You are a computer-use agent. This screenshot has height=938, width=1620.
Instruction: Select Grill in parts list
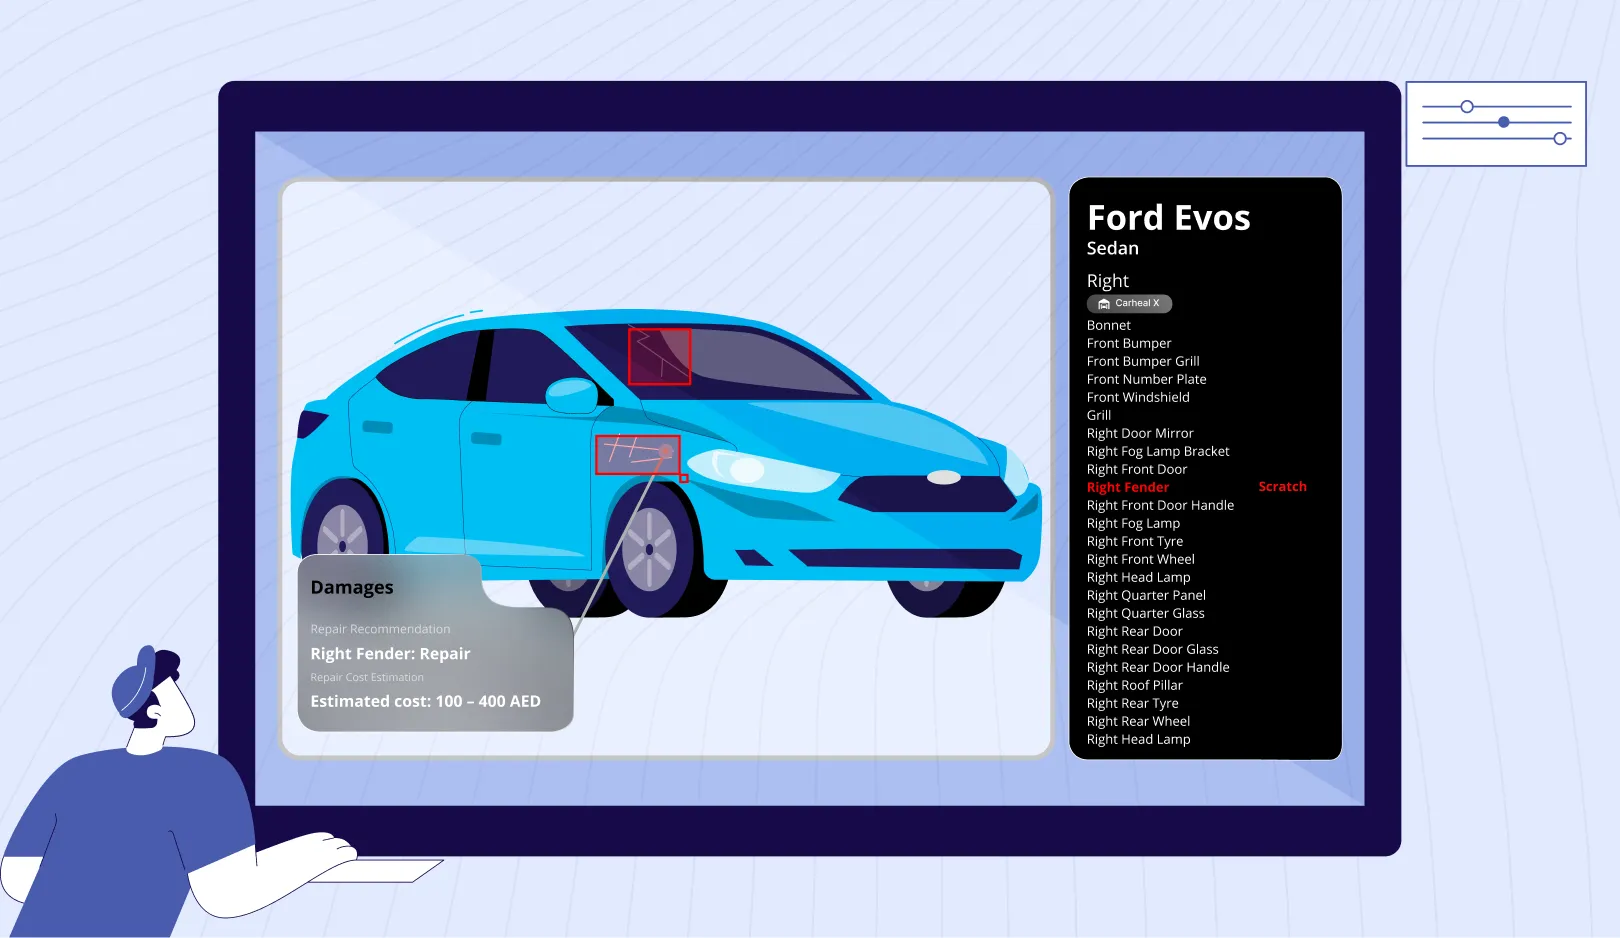pyautogui.click(x=1099, y=415)
